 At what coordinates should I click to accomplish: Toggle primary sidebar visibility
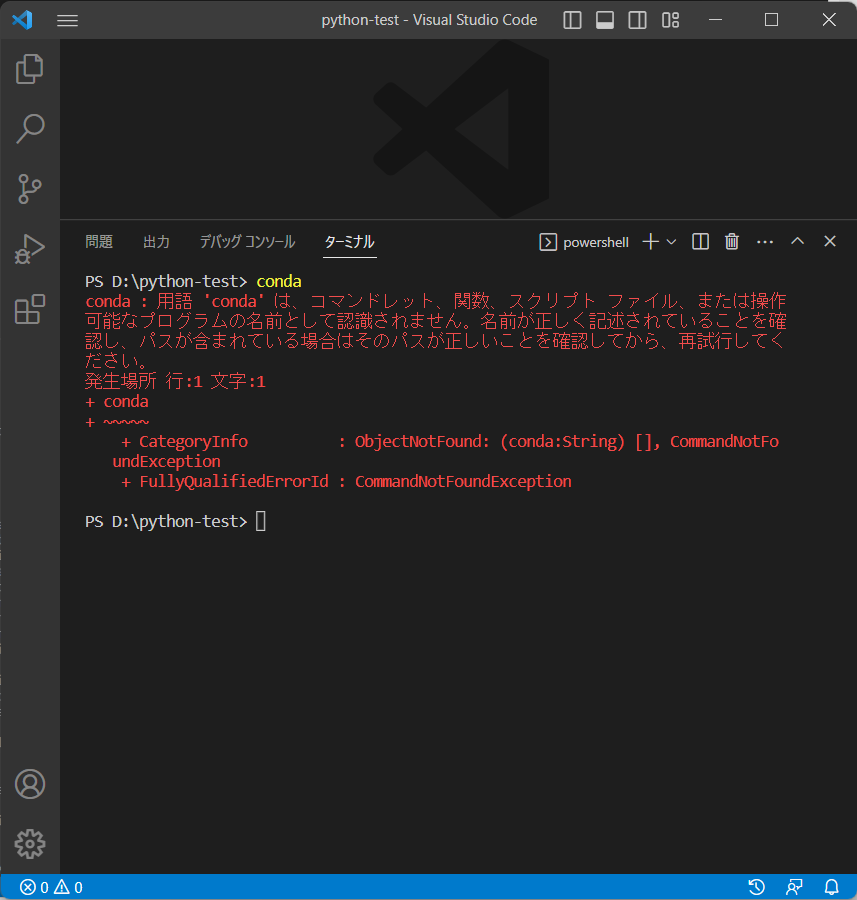(x=572, y=19)
